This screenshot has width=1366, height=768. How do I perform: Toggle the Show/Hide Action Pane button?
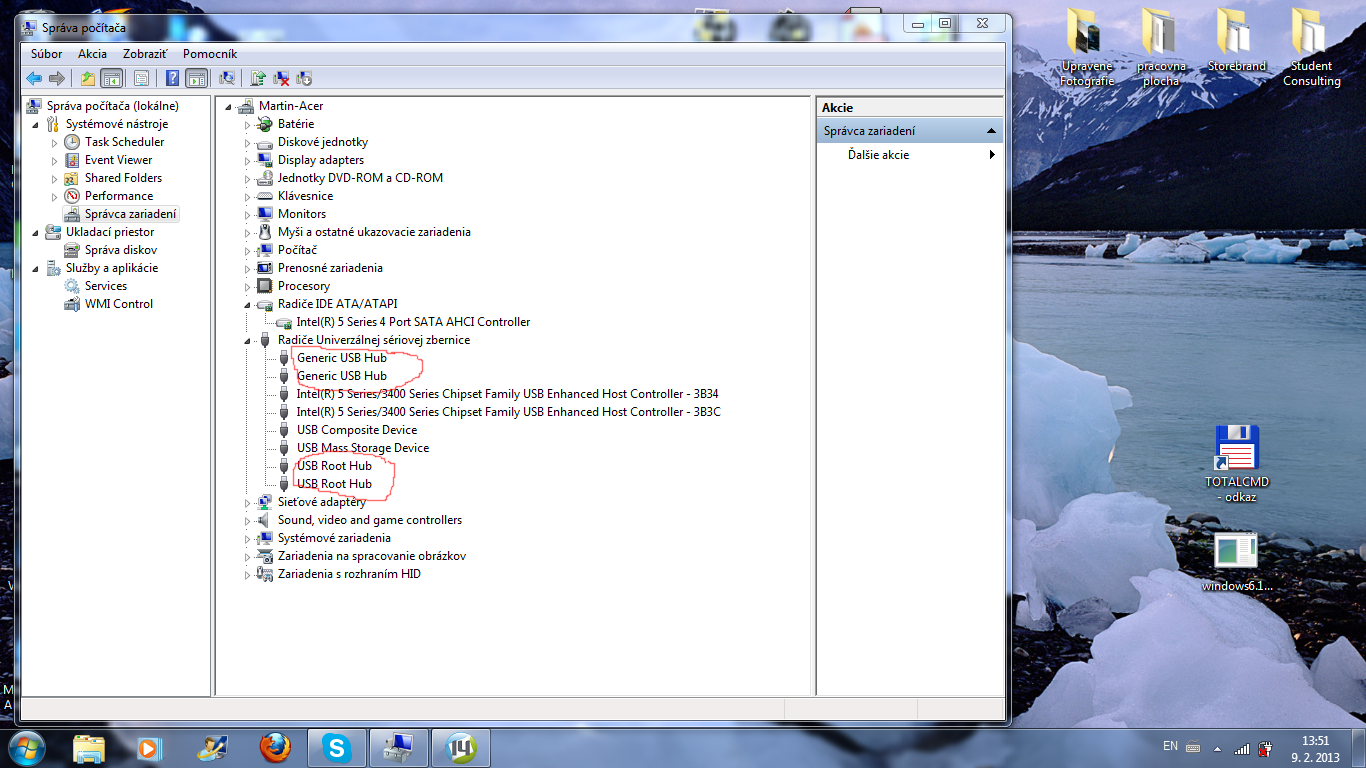tap(196, 78)
